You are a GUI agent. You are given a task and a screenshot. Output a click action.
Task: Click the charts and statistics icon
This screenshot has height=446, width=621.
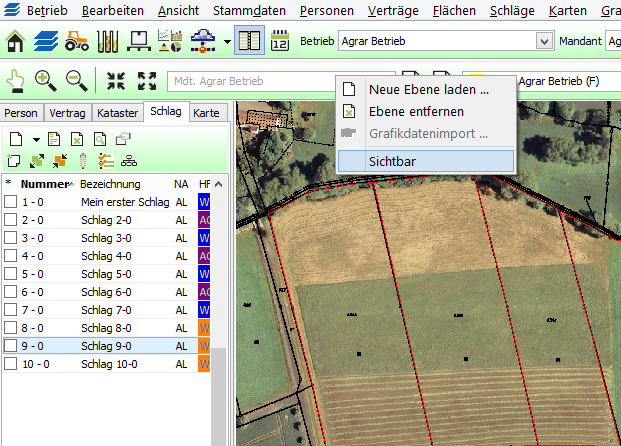170,41
